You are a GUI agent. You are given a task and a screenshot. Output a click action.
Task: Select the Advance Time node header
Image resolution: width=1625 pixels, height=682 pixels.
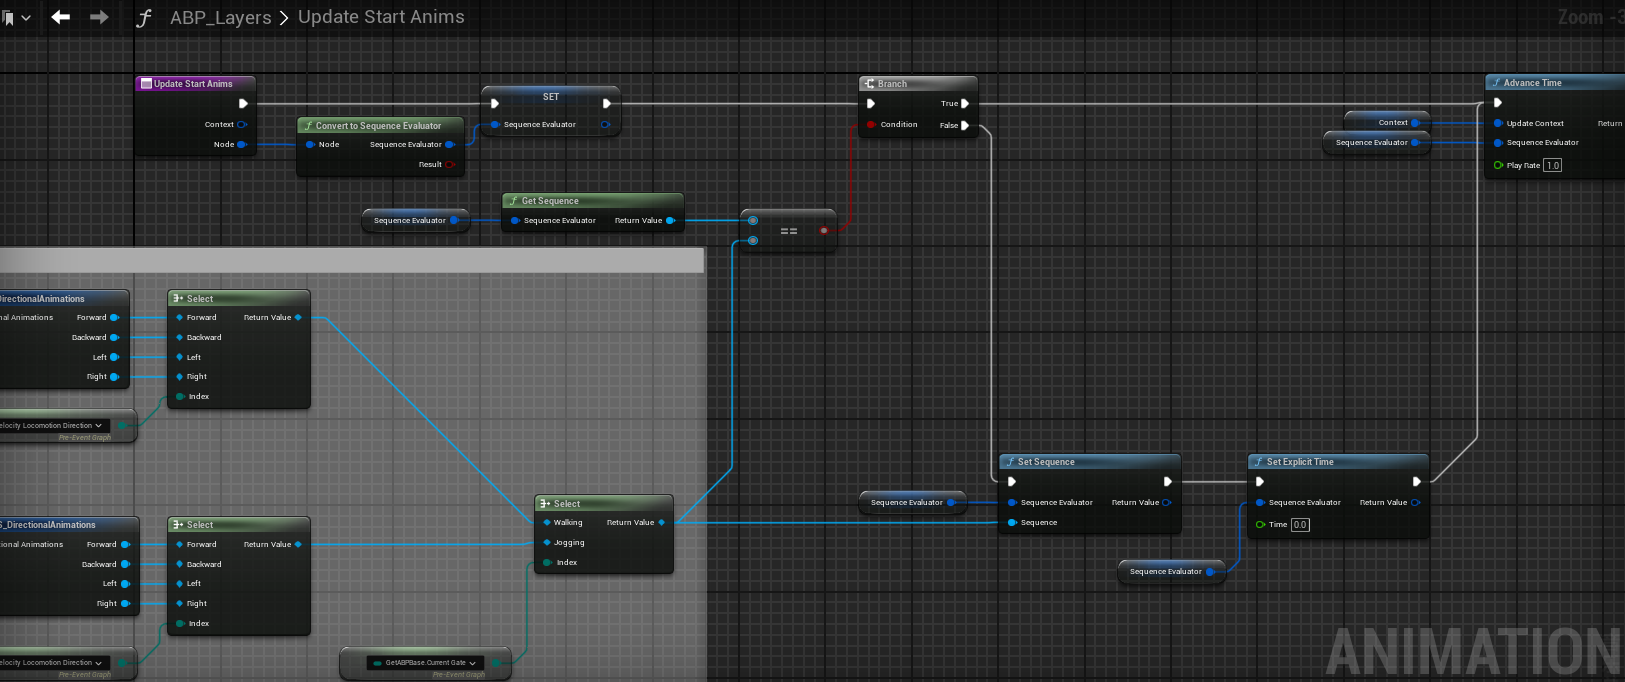coord(1555,83)
